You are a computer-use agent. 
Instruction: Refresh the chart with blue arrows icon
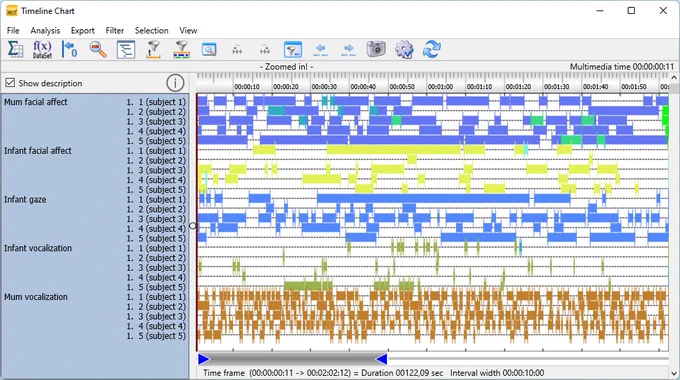click(432, 49)
